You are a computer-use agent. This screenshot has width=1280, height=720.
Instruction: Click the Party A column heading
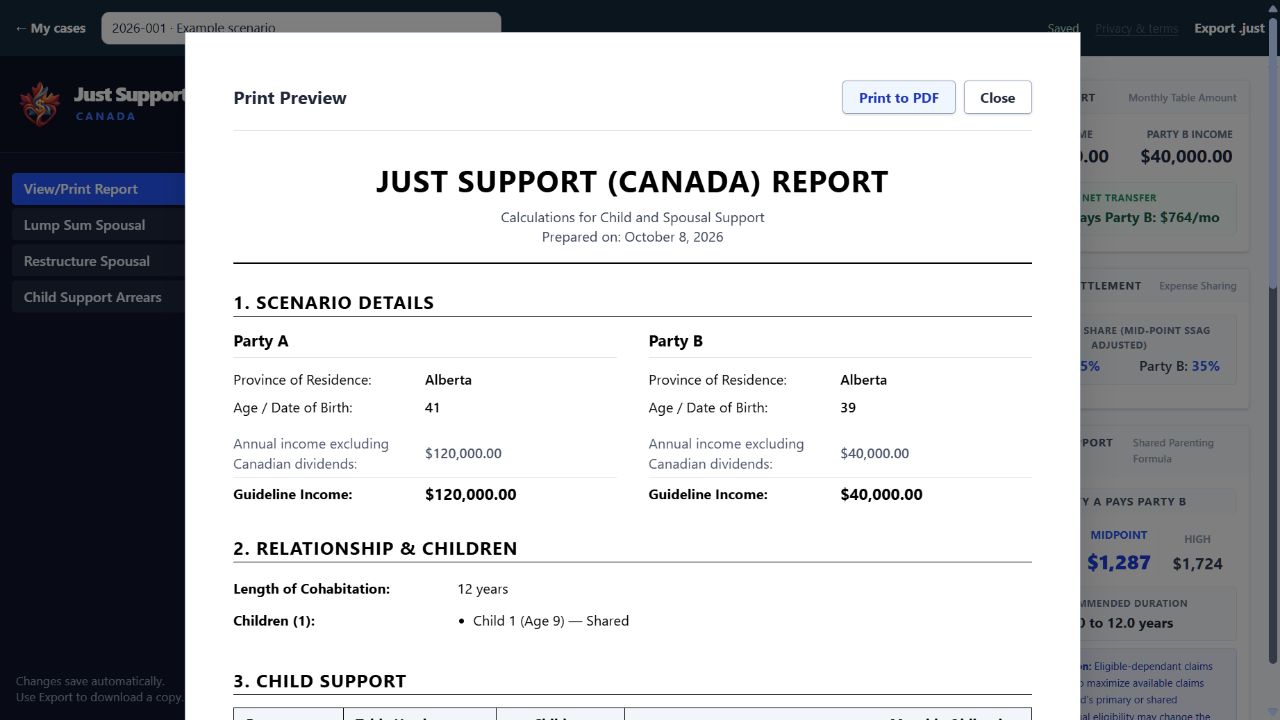(261, 341)
